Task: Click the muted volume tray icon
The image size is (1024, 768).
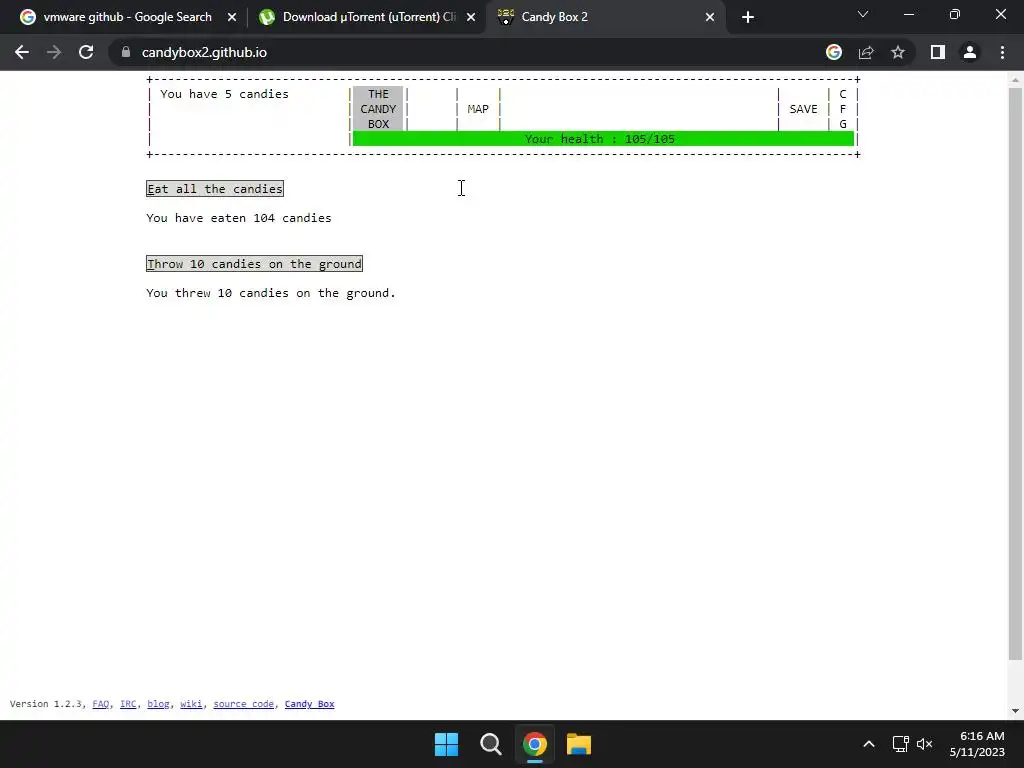Action: (x=925, y=744)
